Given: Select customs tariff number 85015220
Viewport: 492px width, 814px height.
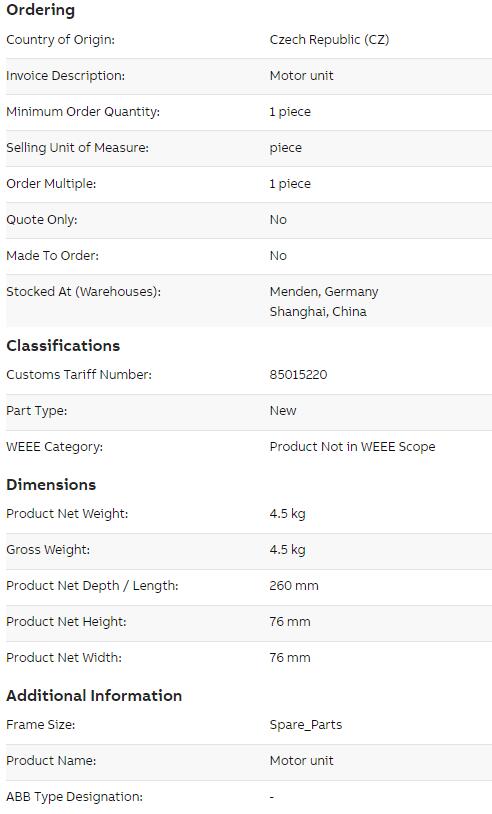Looking at the screenshot, I should [x=298, y=375].
